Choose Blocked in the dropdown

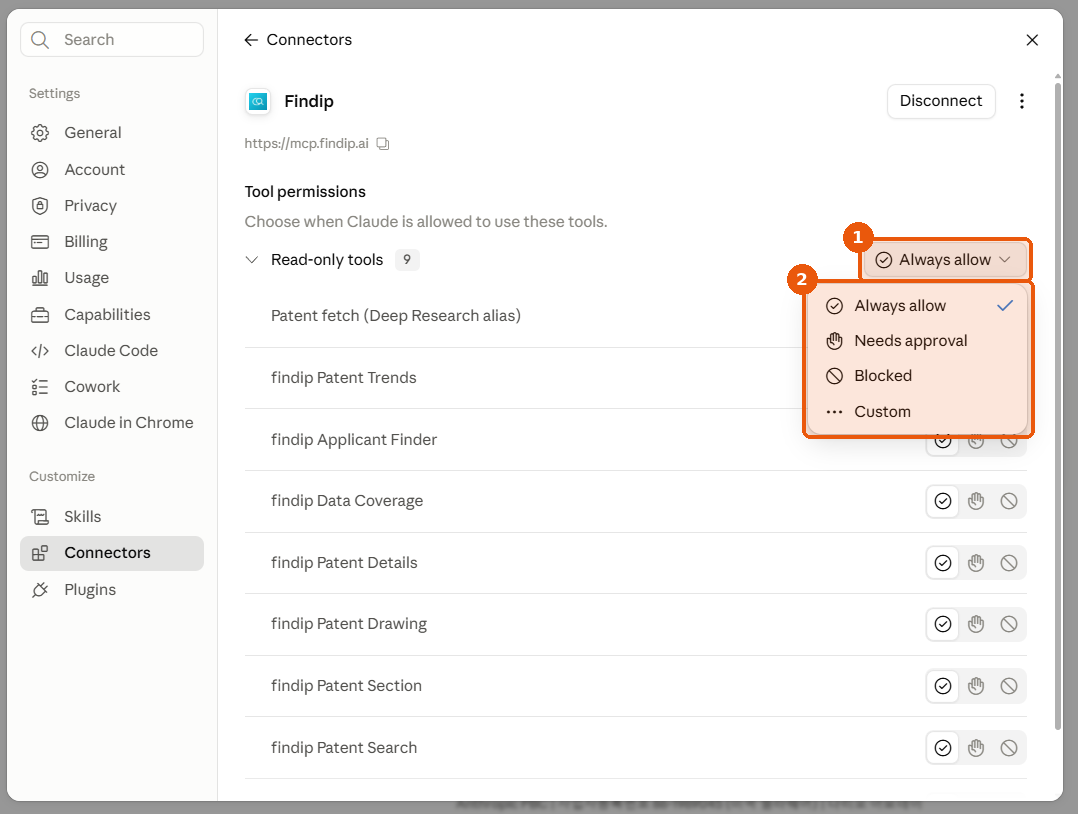(918, 376)
